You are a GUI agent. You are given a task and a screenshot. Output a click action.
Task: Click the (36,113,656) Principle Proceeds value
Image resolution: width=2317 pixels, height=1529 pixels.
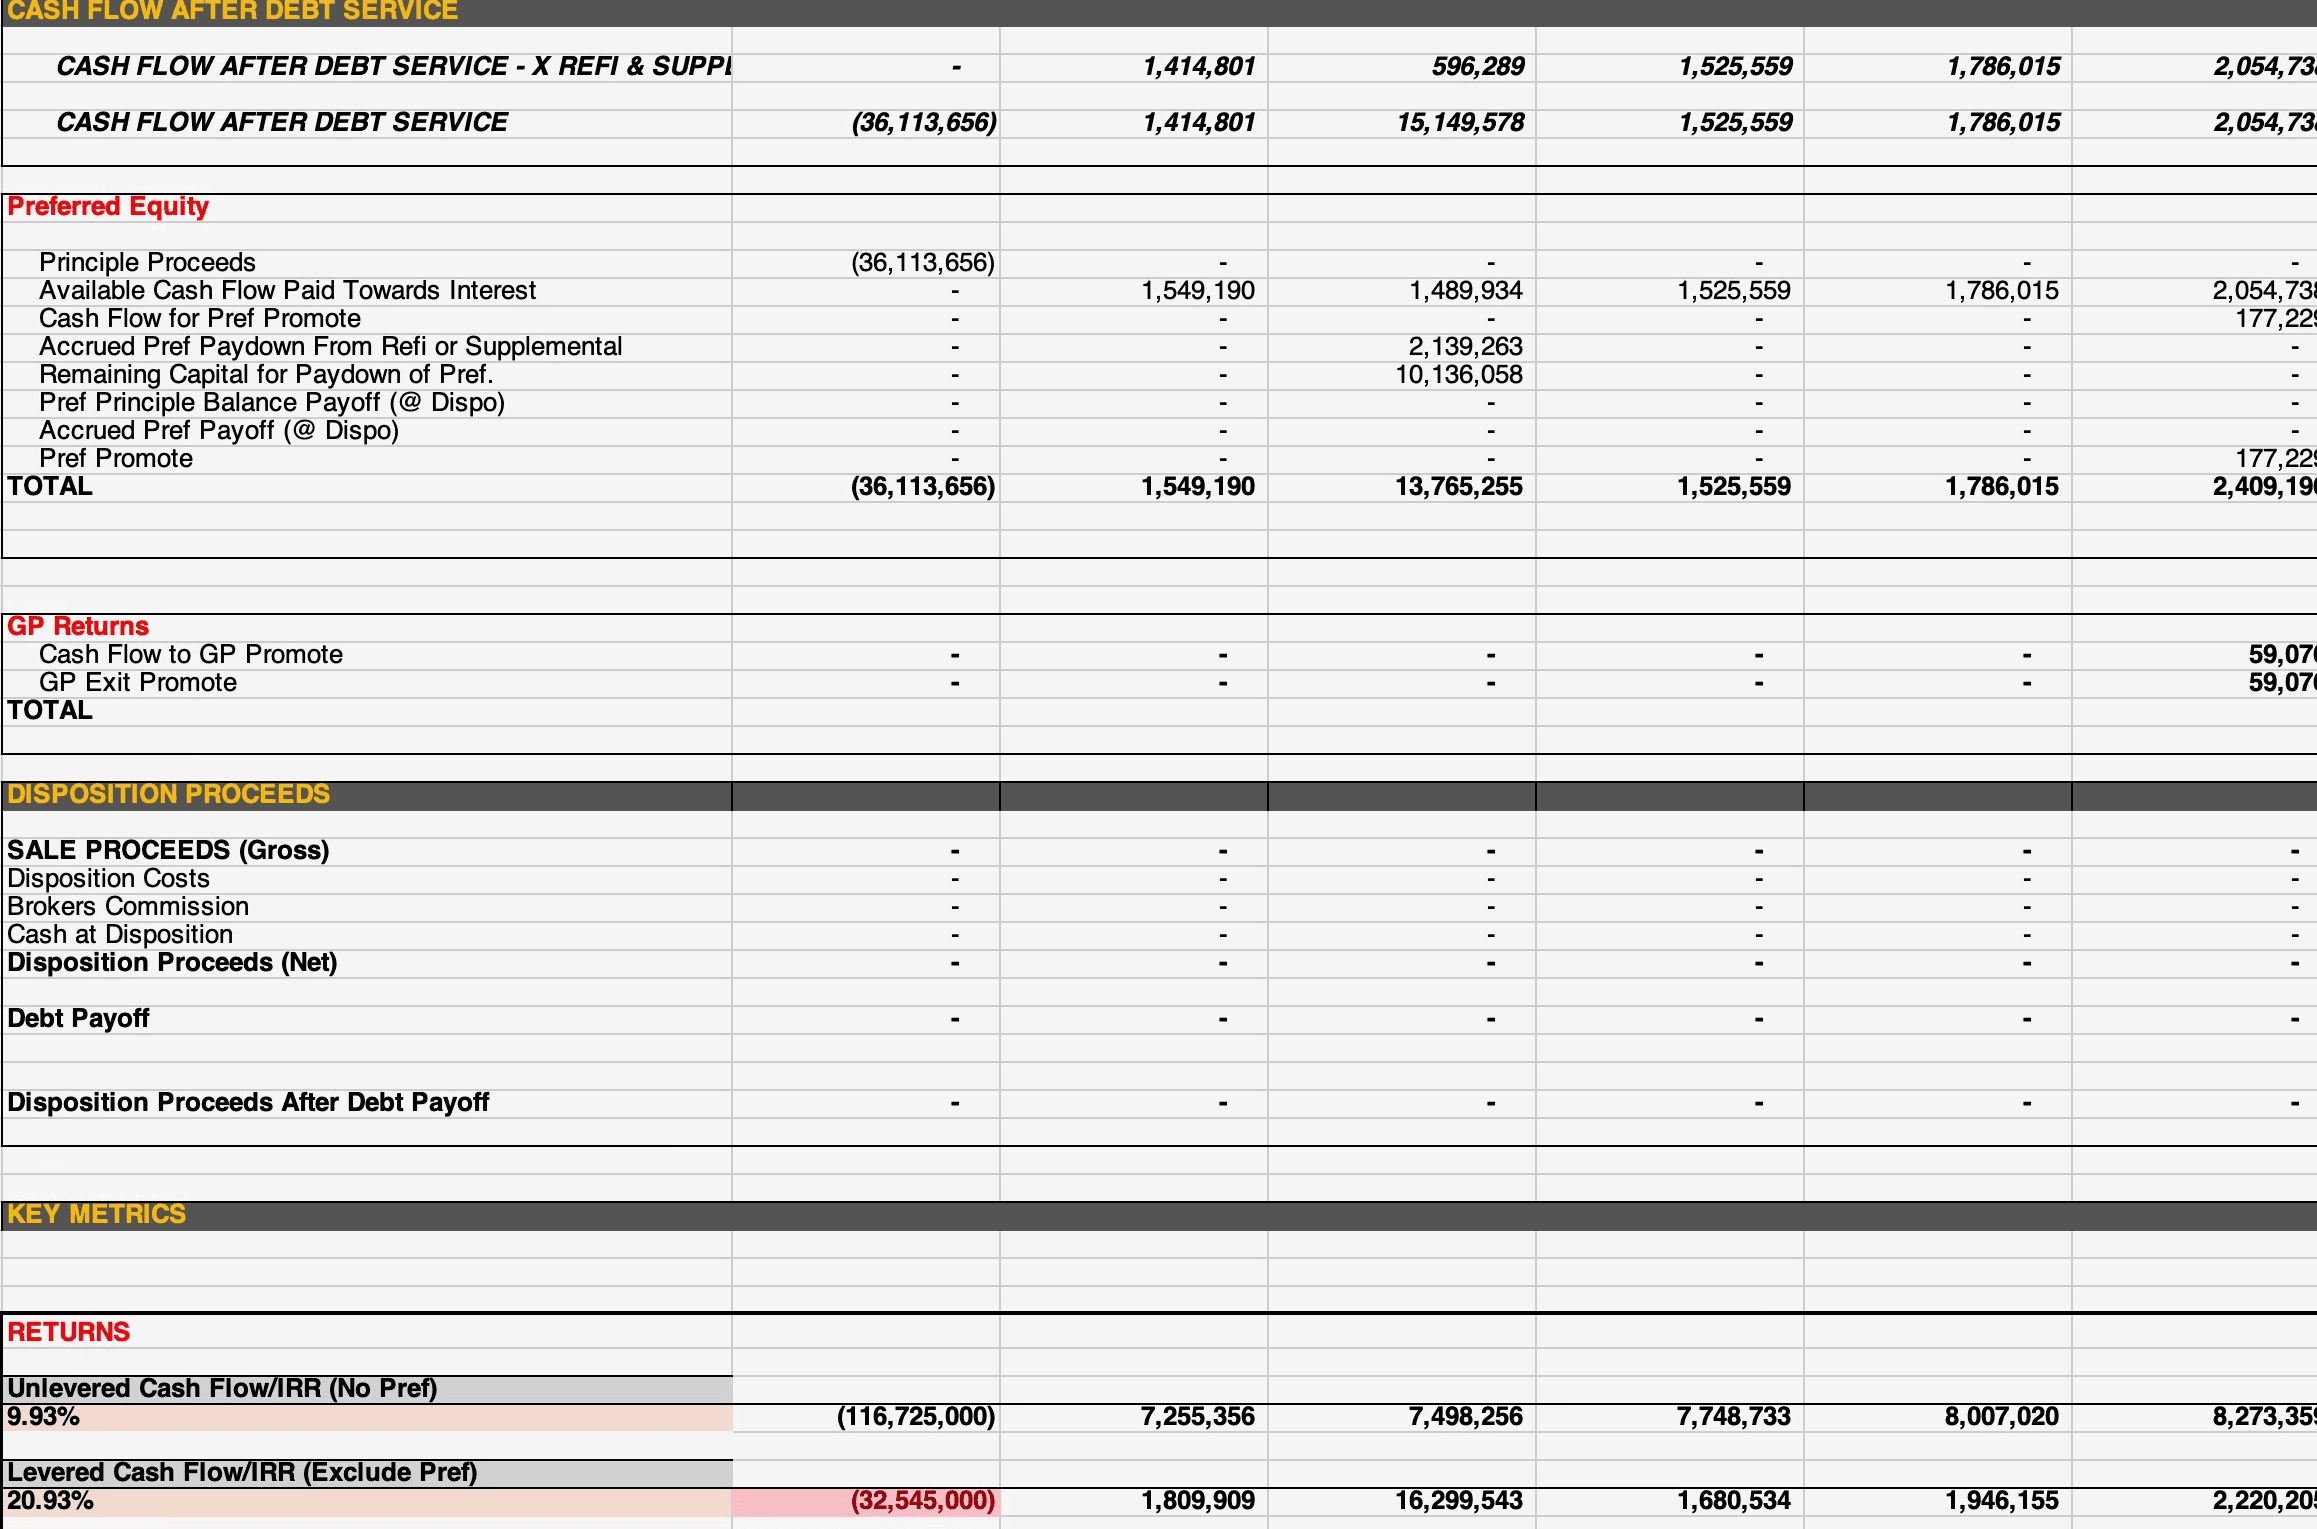921,262
